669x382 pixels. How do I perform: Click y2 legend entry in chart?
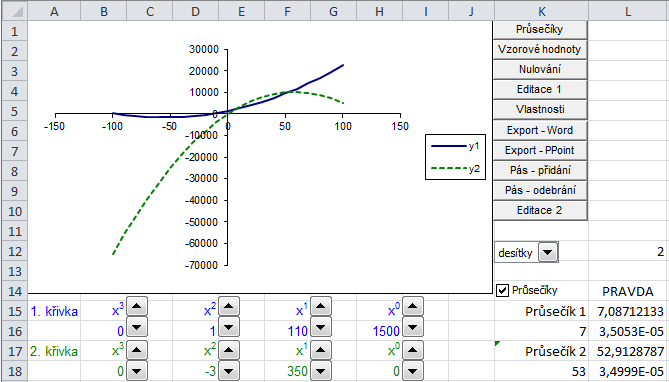click(x=456, y=169)
